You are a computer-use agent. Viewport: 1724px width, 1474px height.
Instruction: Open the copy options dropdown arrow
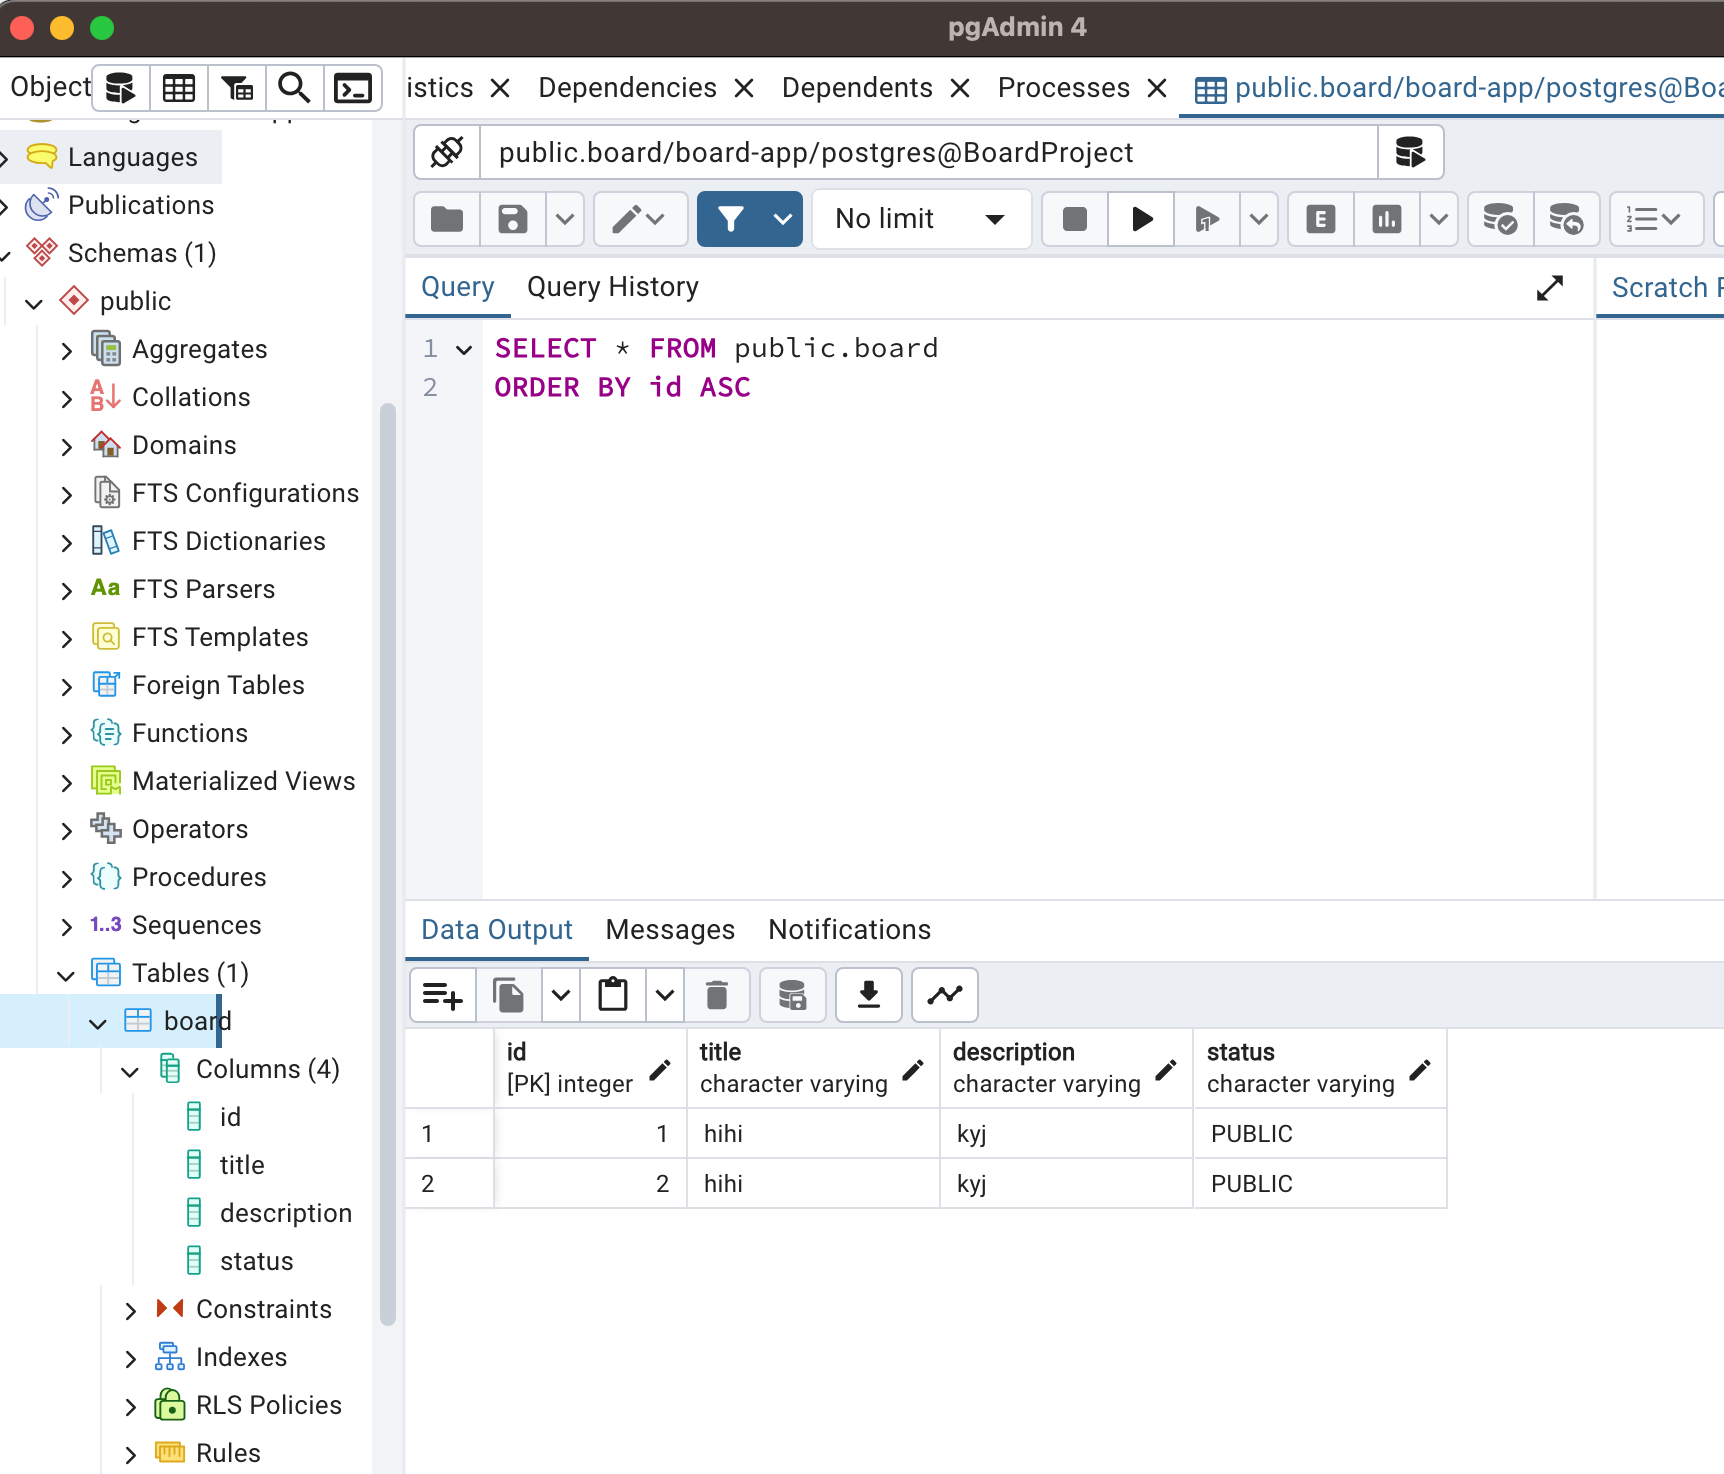pyautogui.click(x=561, y=995)
